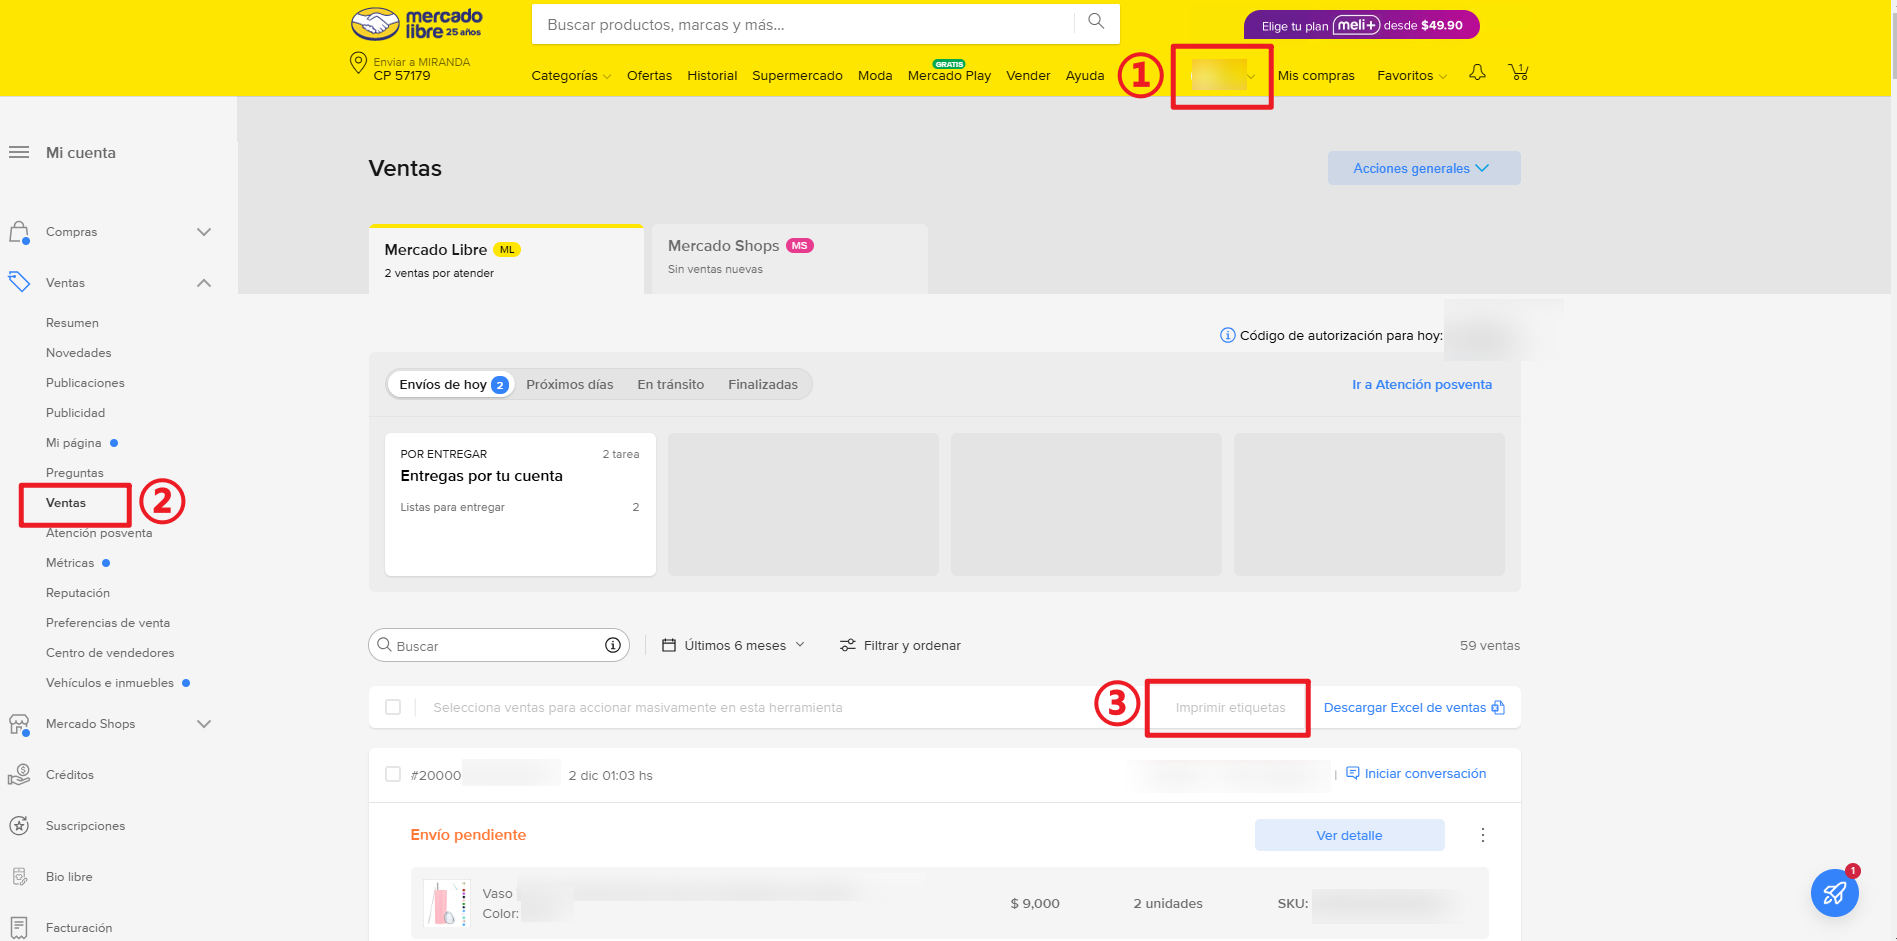Open Reputación in sidebar
Viewport: 1897px width, 941px height.
pyautogui.click(x=78, y=593)
